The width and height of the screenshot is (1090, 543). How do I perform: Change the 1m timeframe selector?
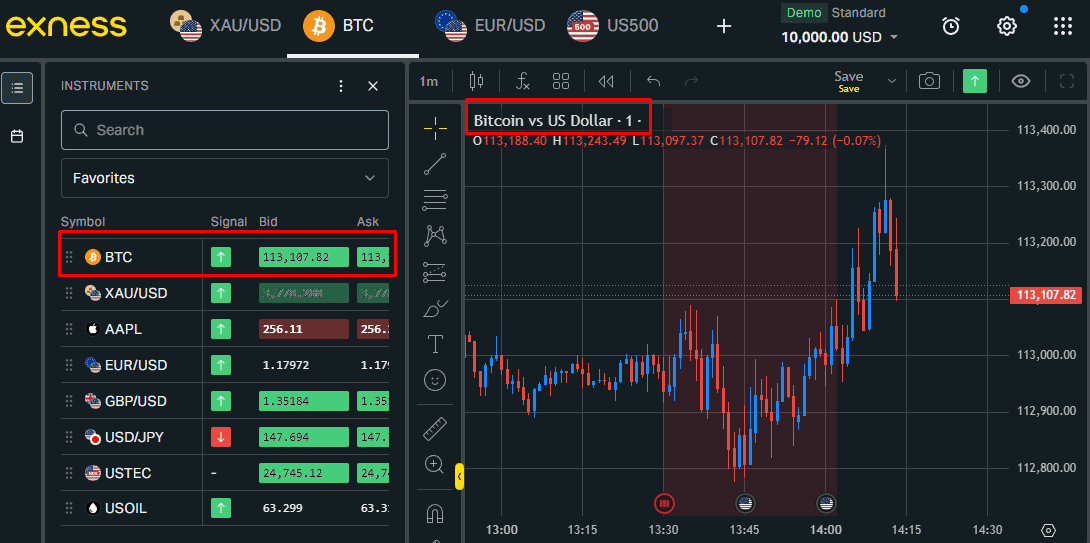tap(429, 81)
